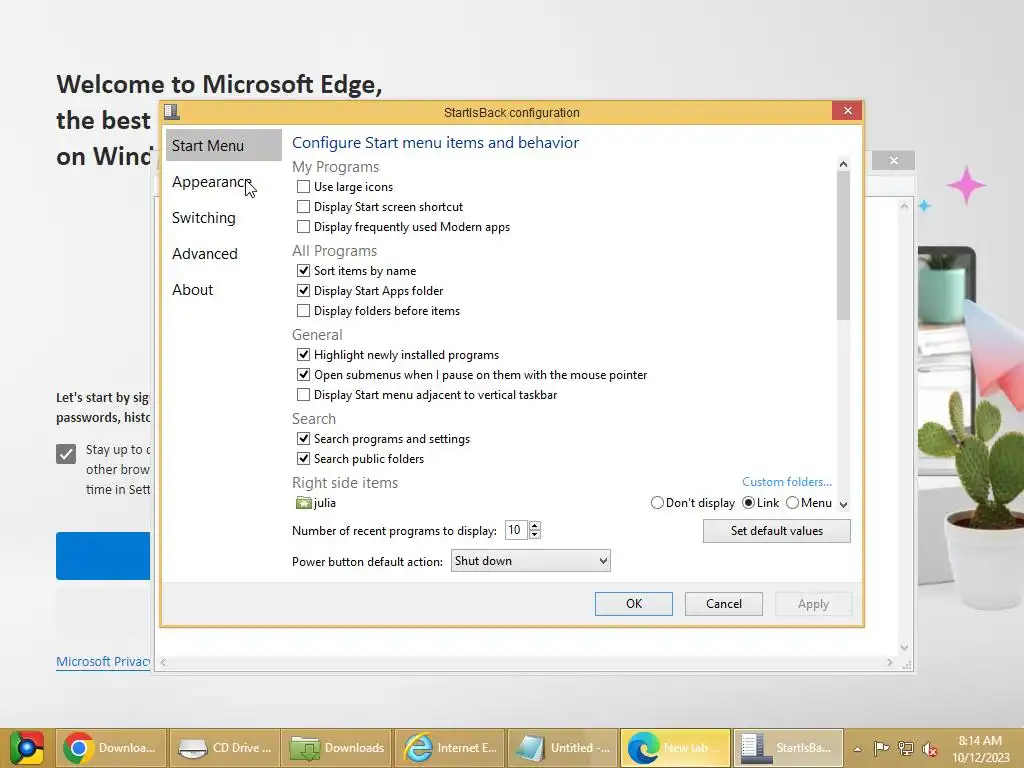The image size is (1024, 768).
Task: Open the Advanced tab
Action: pos(223,253)
